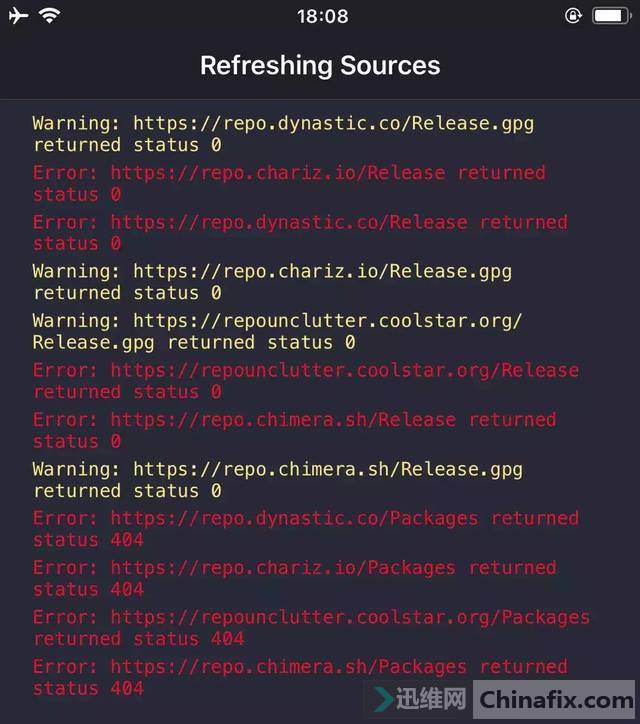The height and width of the screenshot is (724, 640).
Task: Tap the airplane mode icon
Action: pos(18,16)
